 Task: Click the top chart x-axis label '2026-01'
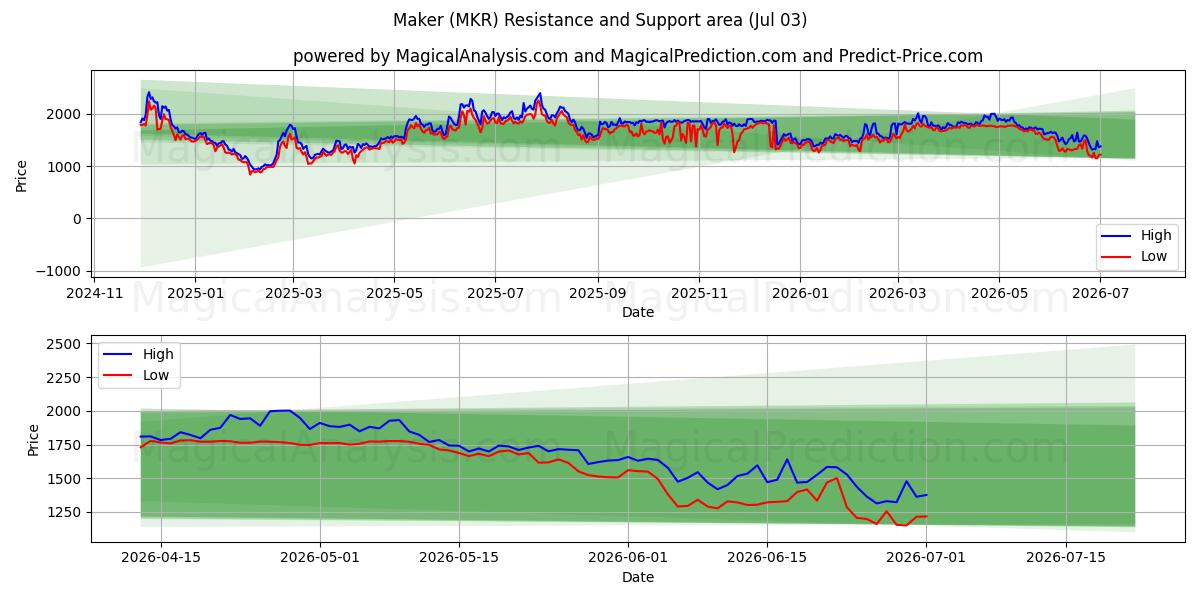click(800, 293)
